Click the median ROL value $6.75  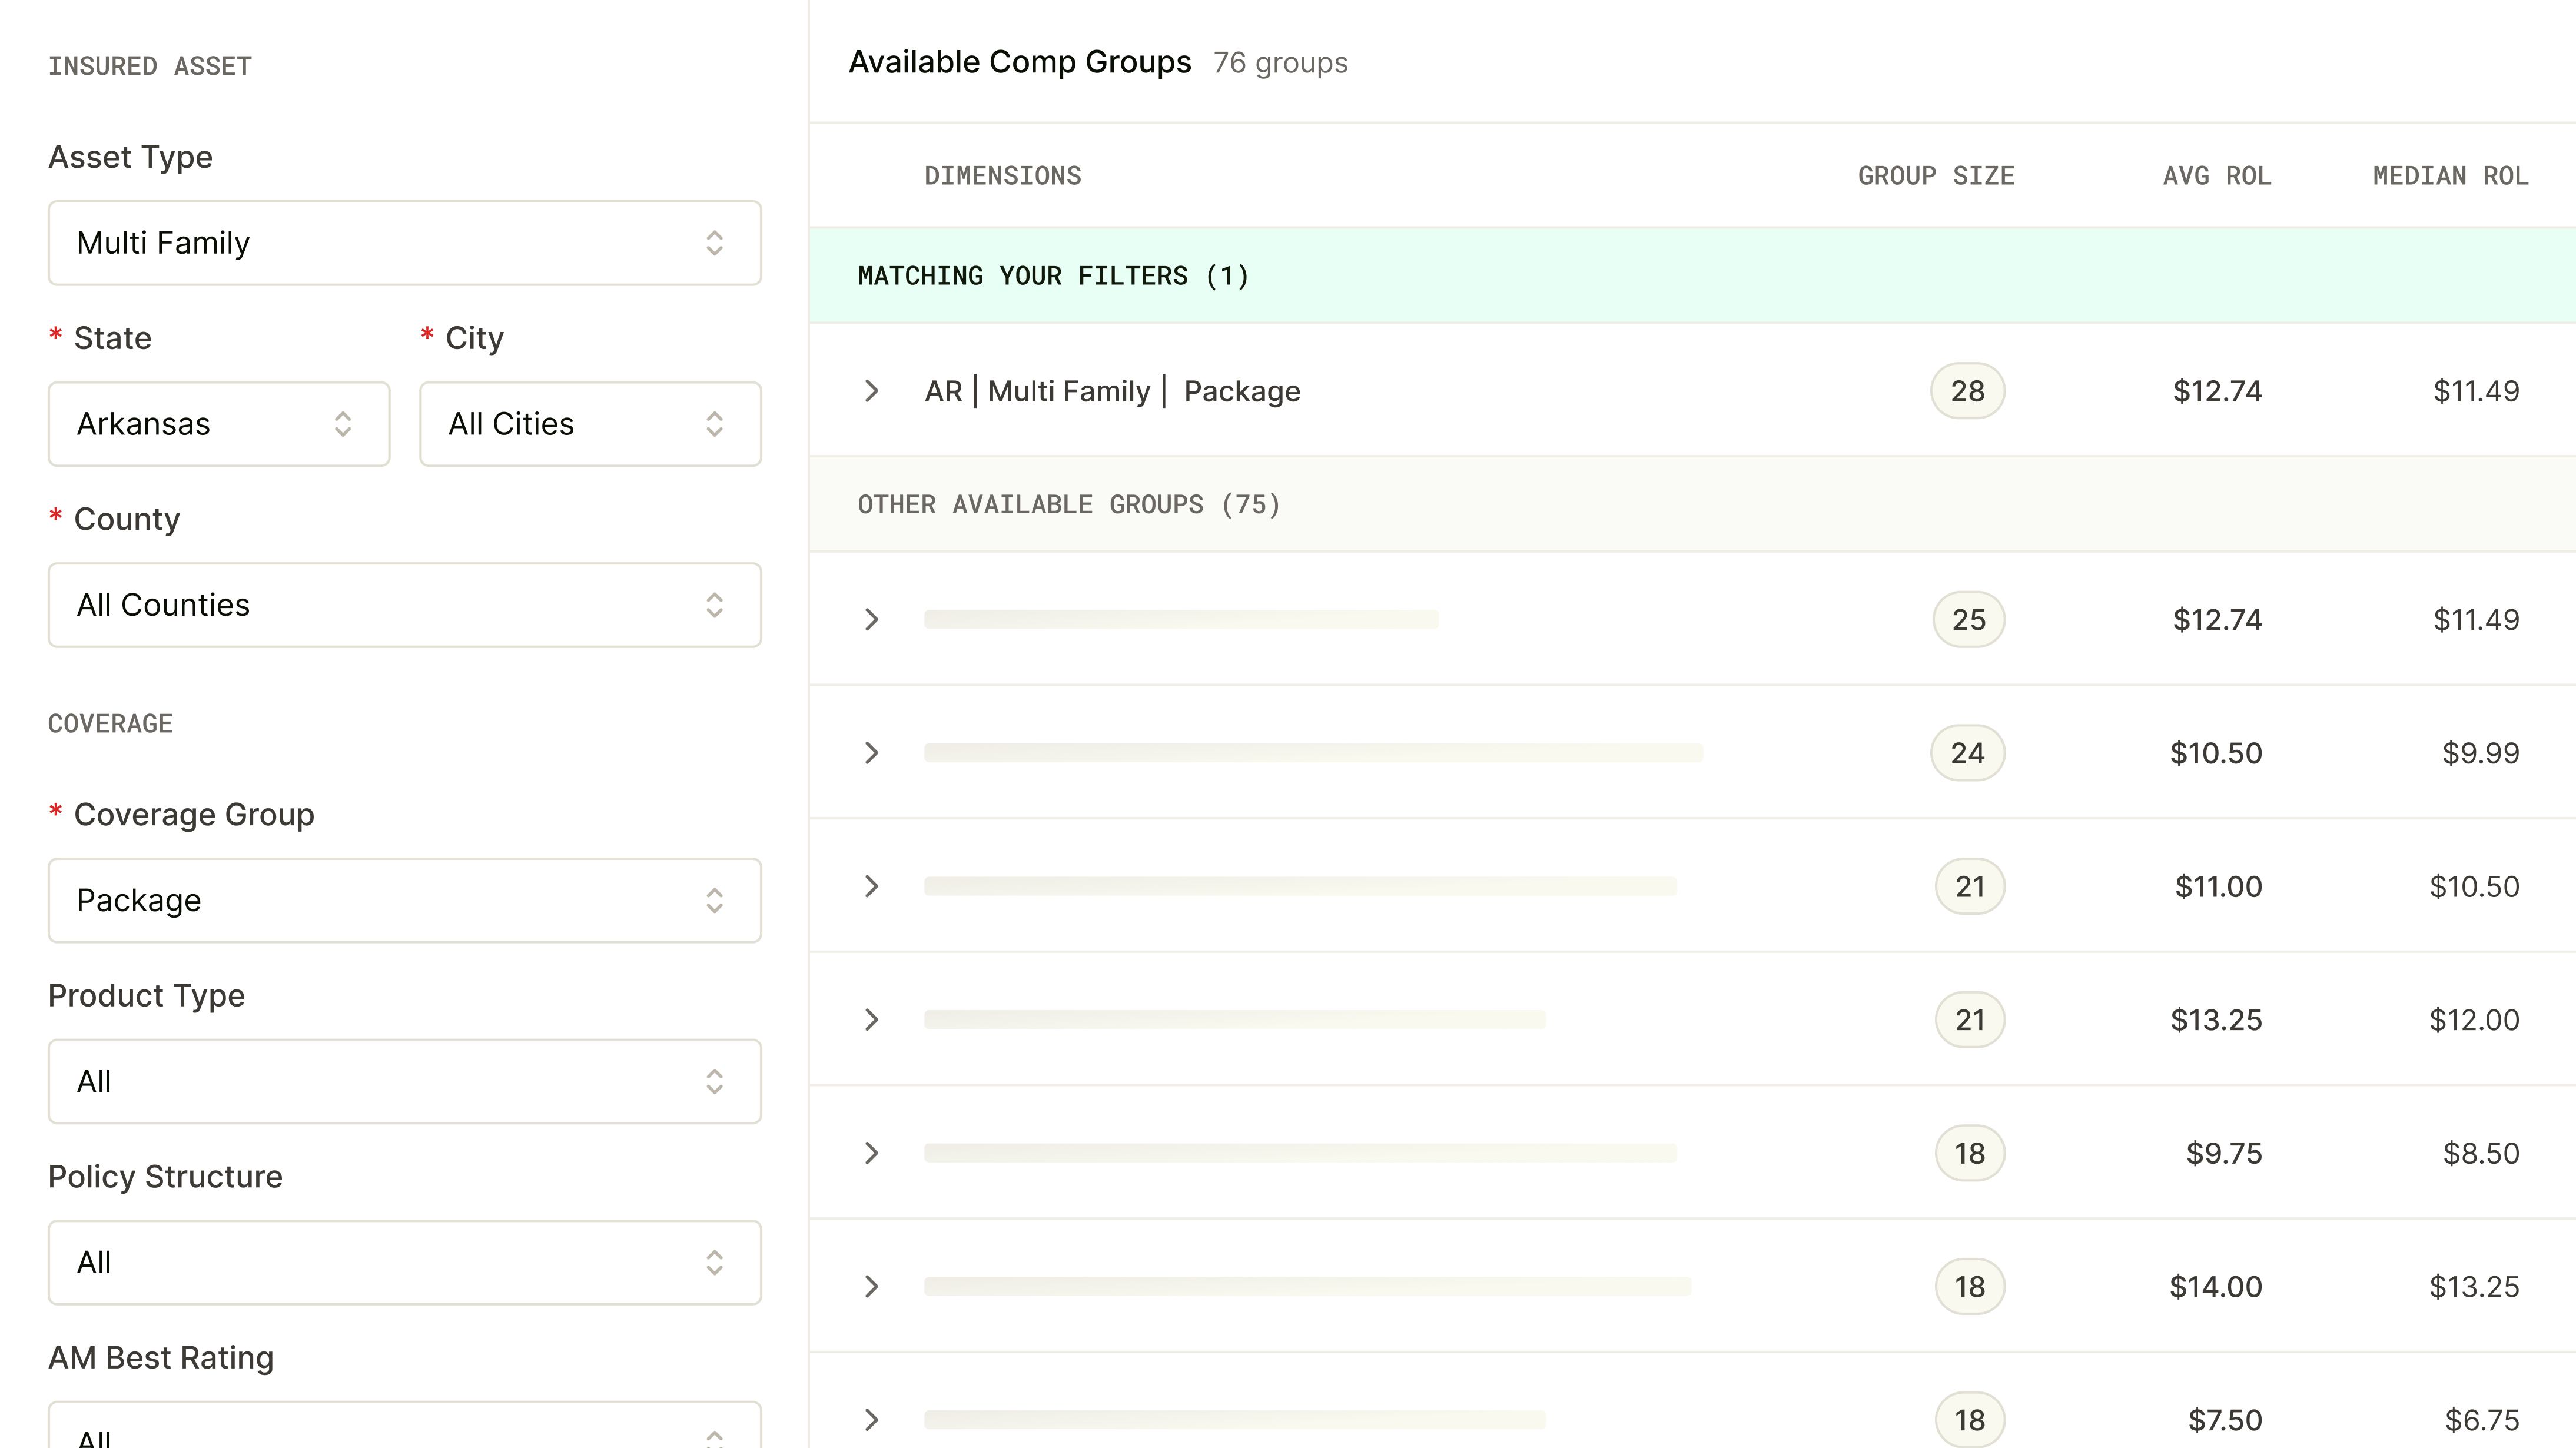click(x=2482, y=1420)
